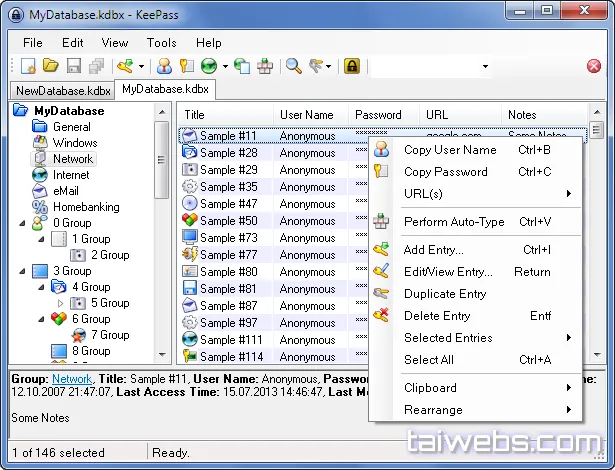The height and width of the screenshot is (470, 615).
Task: Open the Edit menu
Action: coord(73,42)
